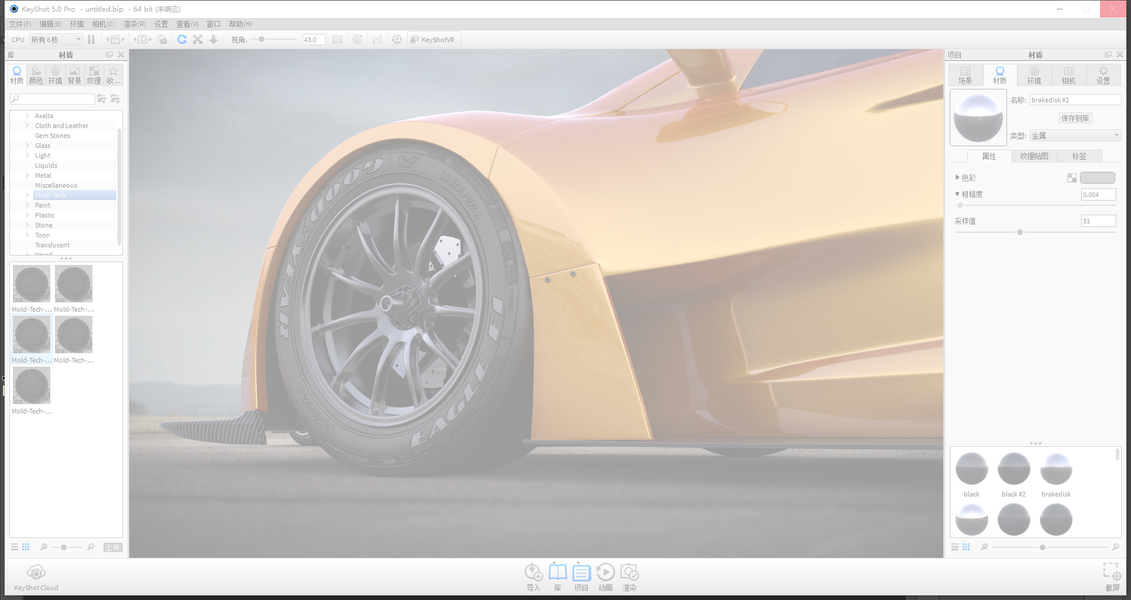This screenshot has height=600, width=1131.
Task: Open the 环境 library tab
Action: point(56,75)
